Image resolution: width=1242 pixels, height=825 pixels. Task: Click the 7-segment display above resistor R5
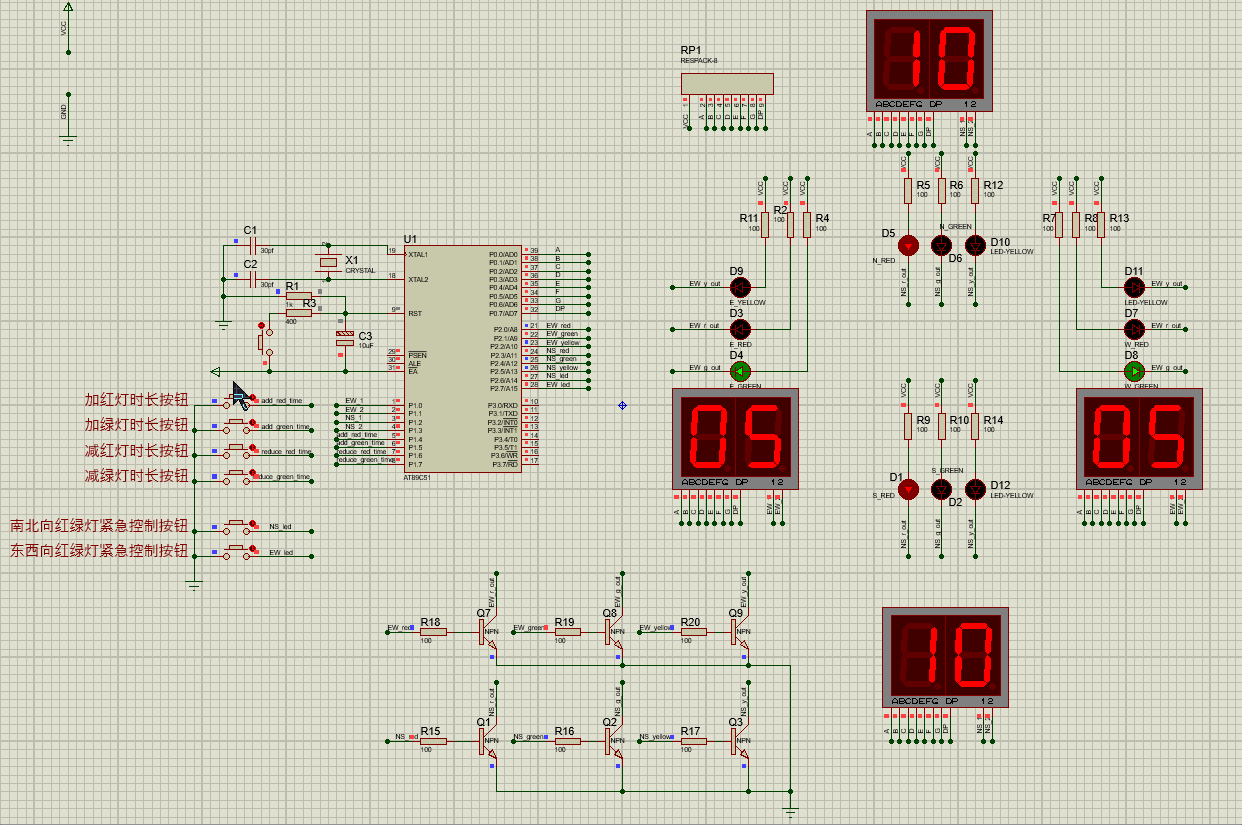929,61
